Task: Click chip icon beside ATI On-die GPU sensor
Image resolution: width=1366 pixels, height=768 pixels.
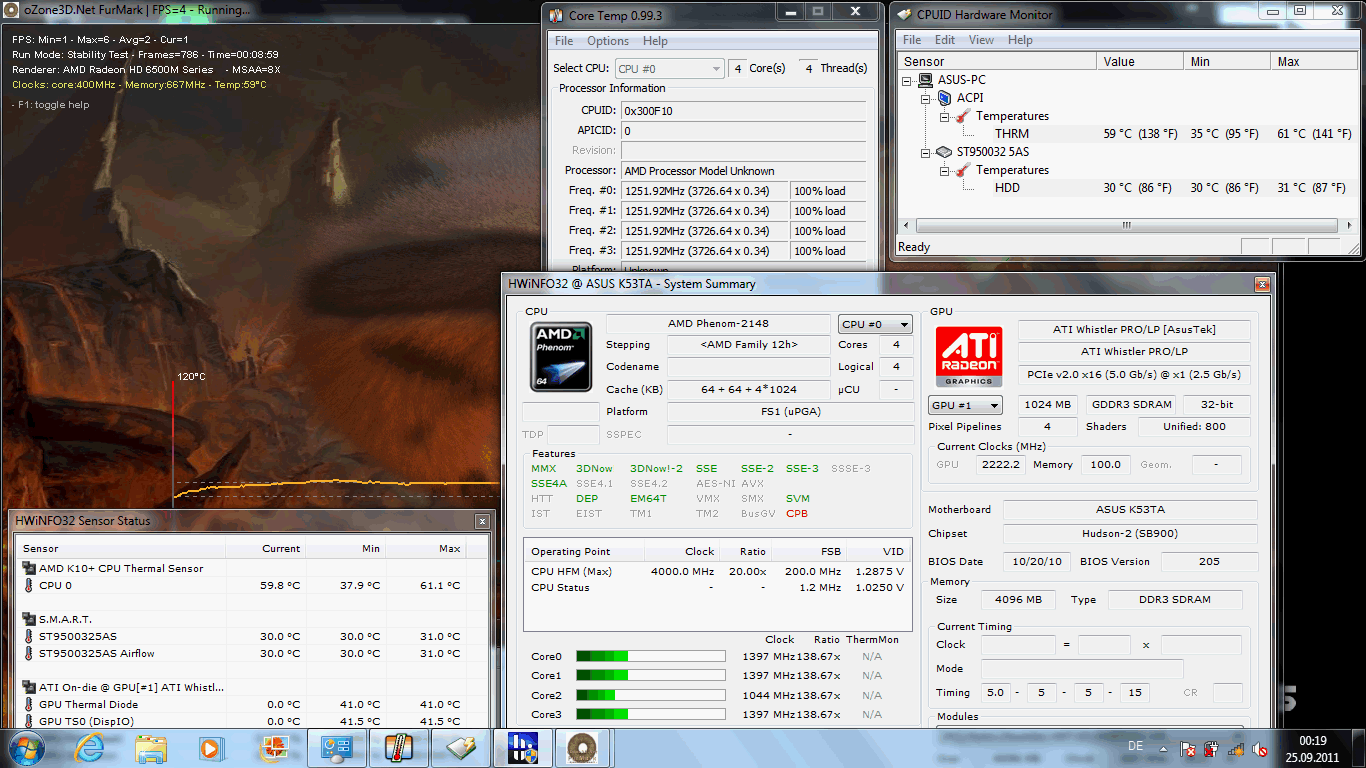Action: pos(29,687)
